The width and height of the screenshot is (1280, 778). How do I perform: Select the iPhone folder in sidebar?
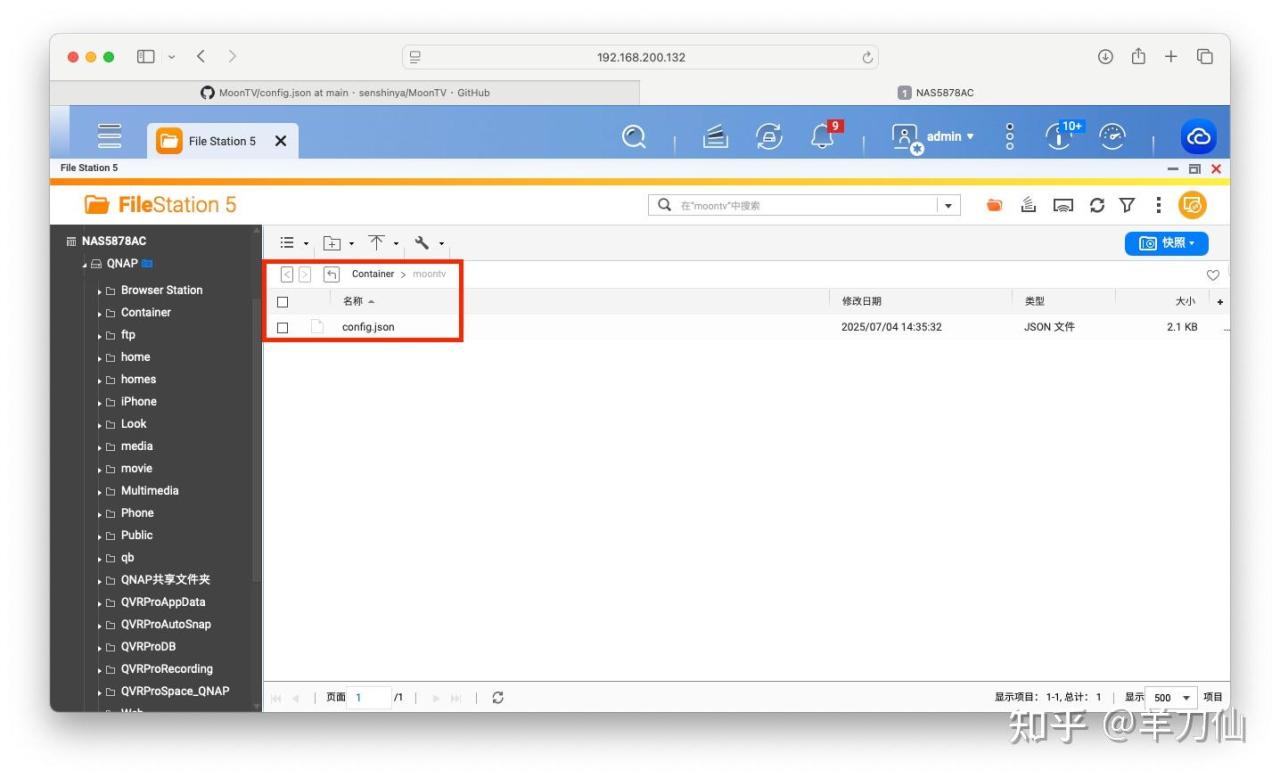point(138,401)
